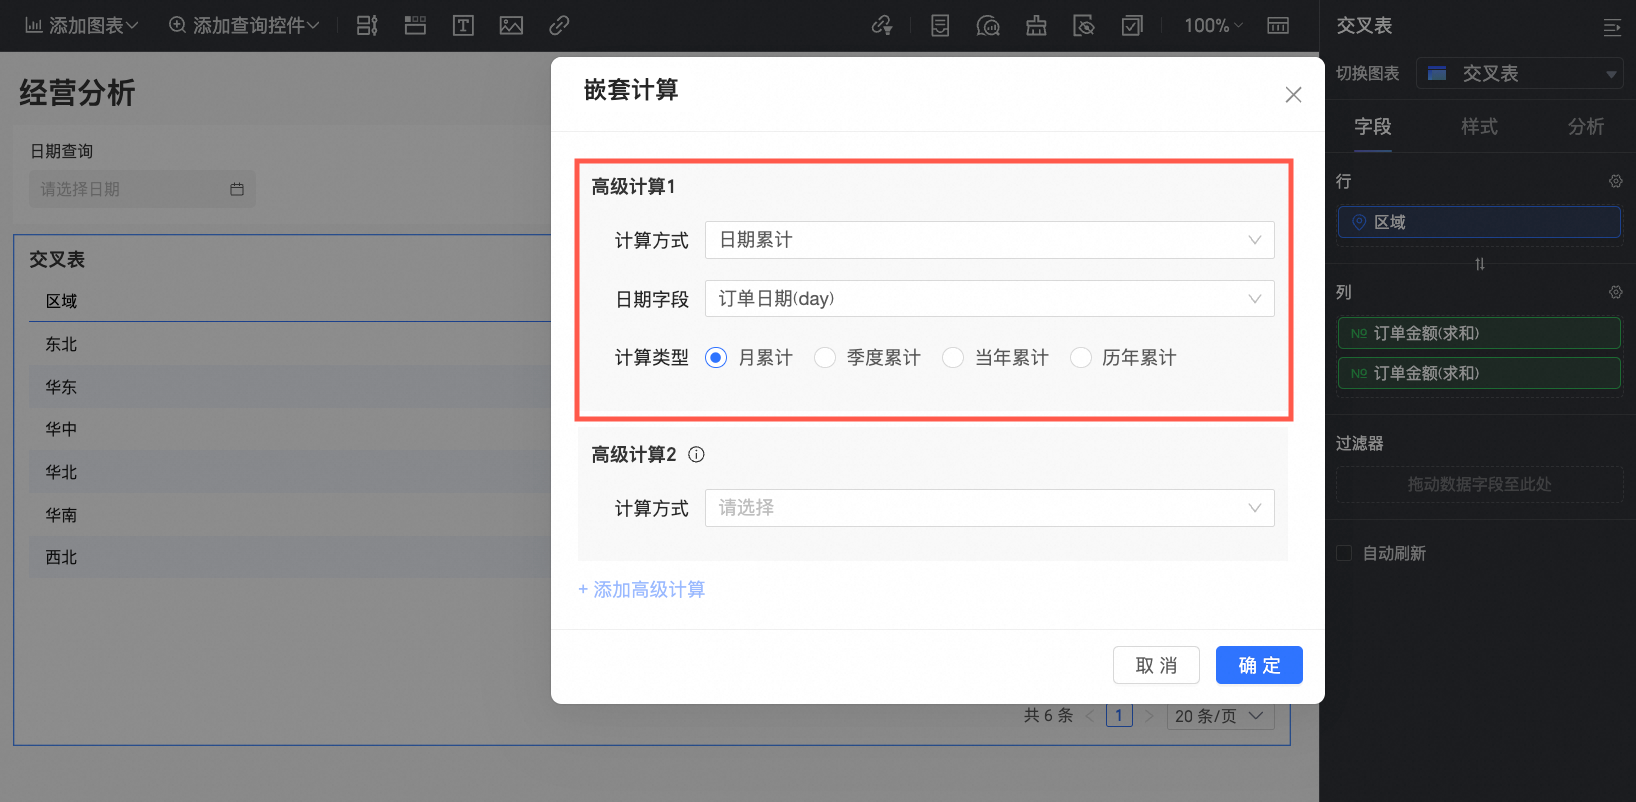Open 计算方式 dropdown showing 日期累计
The image size is (1636, 802).
[x=989, y=240]
